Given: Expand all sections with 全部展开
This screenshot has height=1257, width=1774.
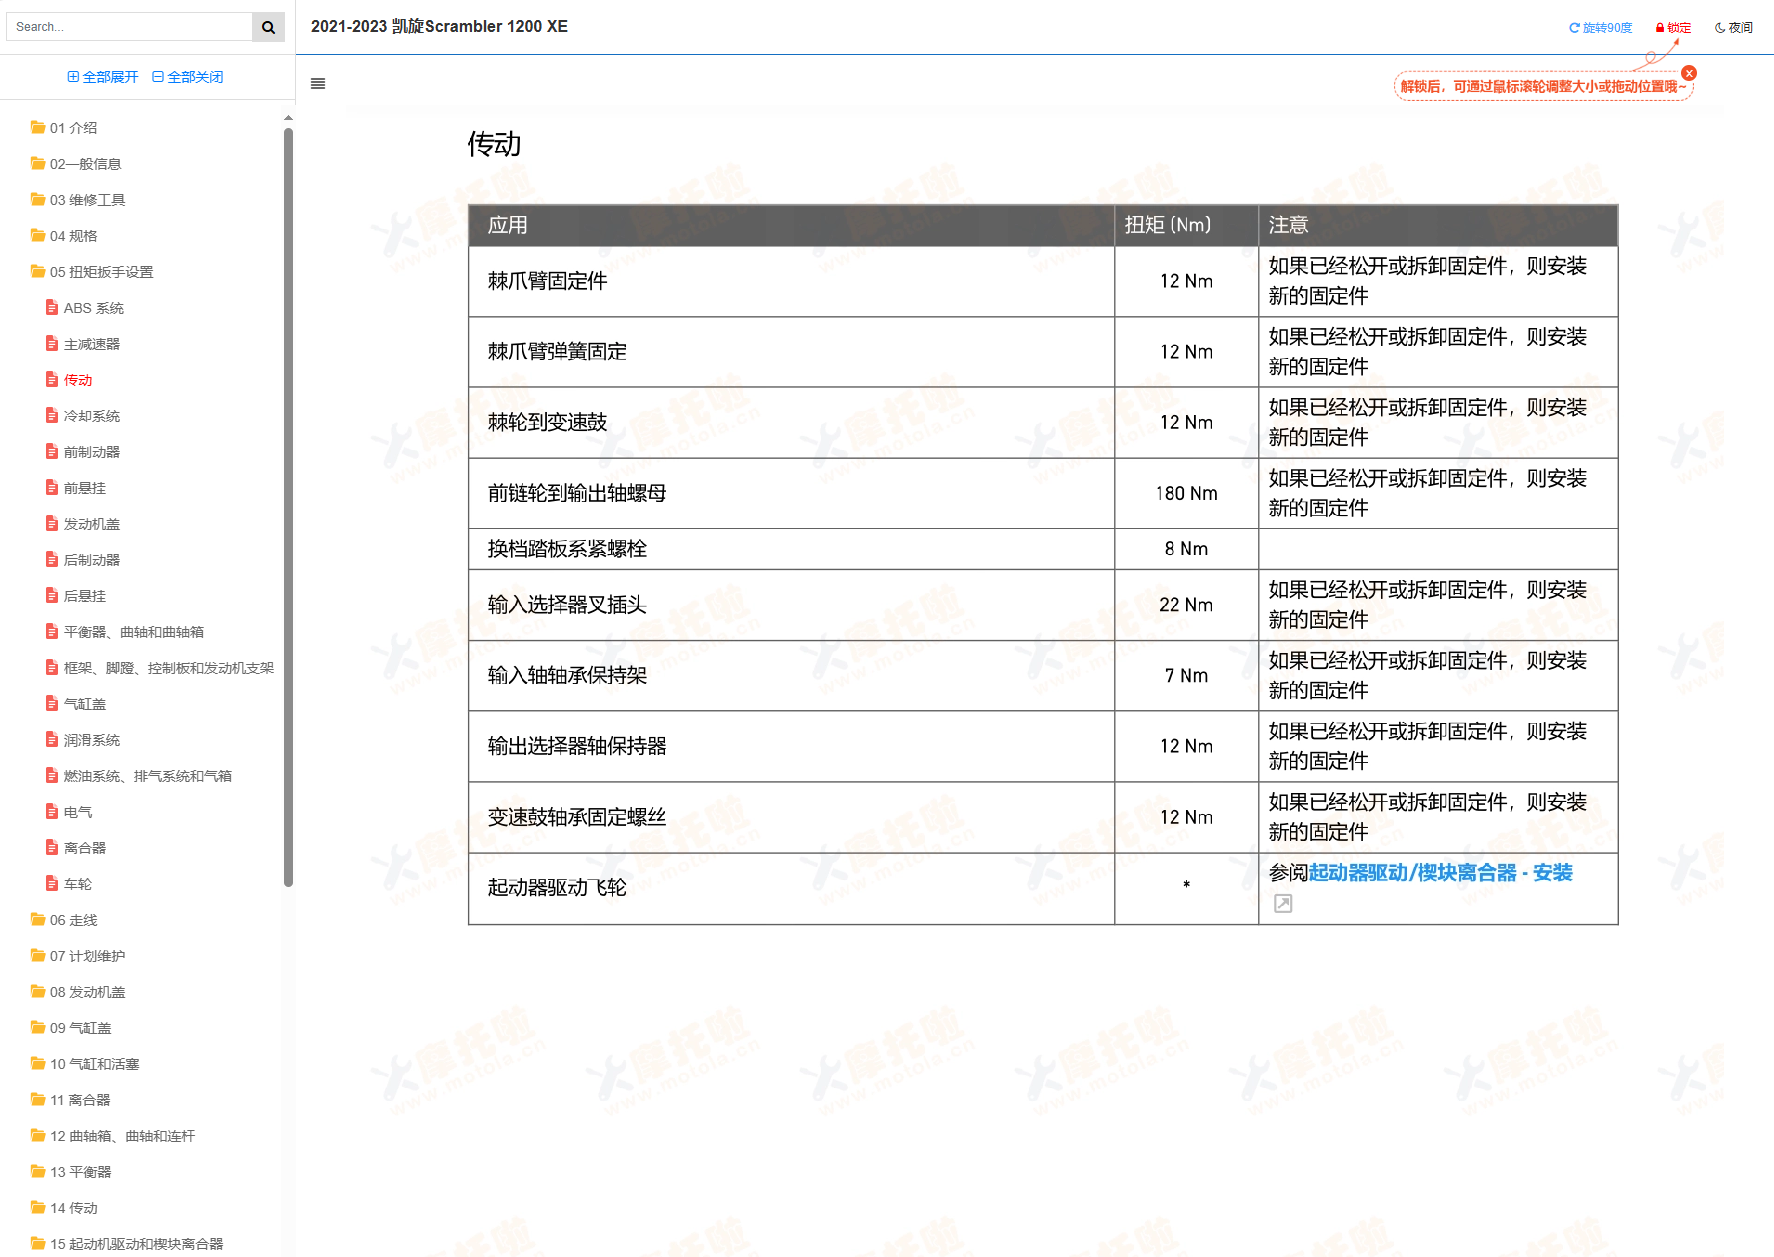Looking at the screenshot, I should (102, 77).
